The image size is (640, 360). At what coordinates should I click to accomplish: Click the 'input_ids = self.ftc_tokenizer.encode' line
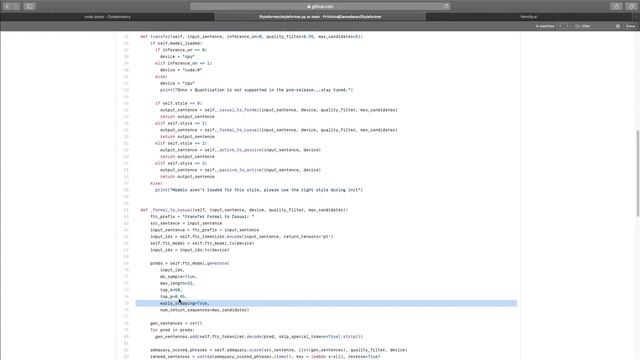(242, 236)
